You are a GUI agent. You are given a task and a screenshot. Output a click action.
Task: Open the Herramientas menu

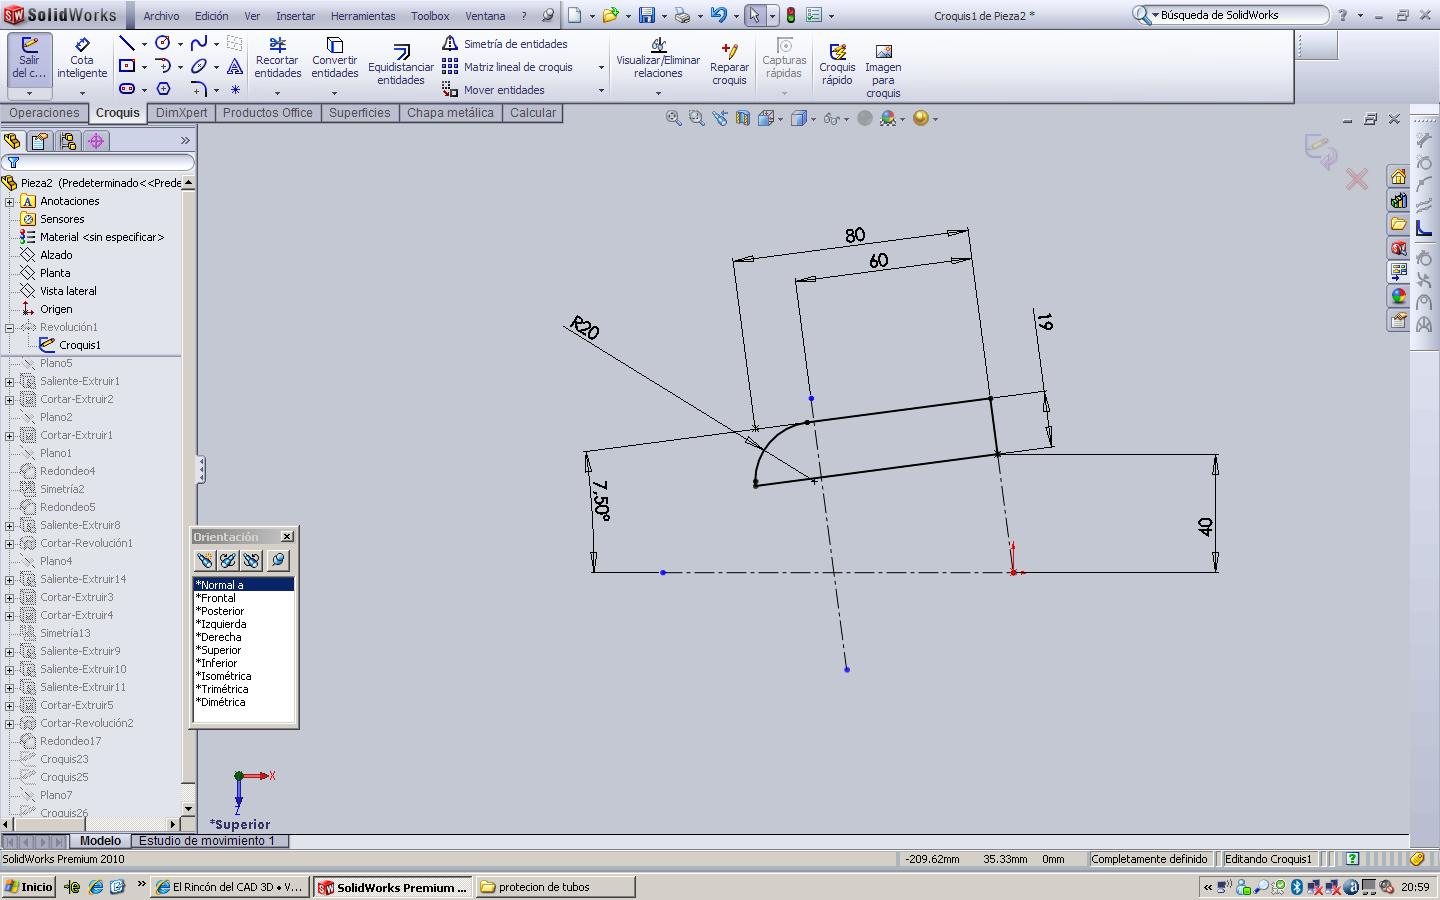363,16
